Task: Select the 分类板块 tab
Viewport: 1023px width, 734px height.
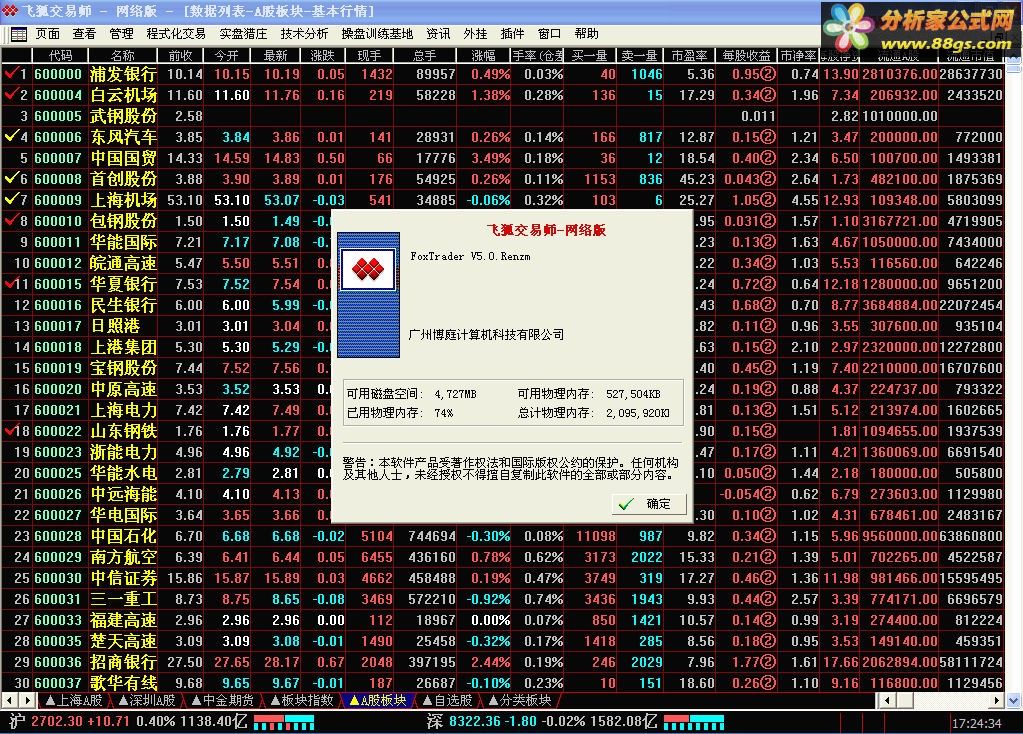Action: (x=521, y=701)
